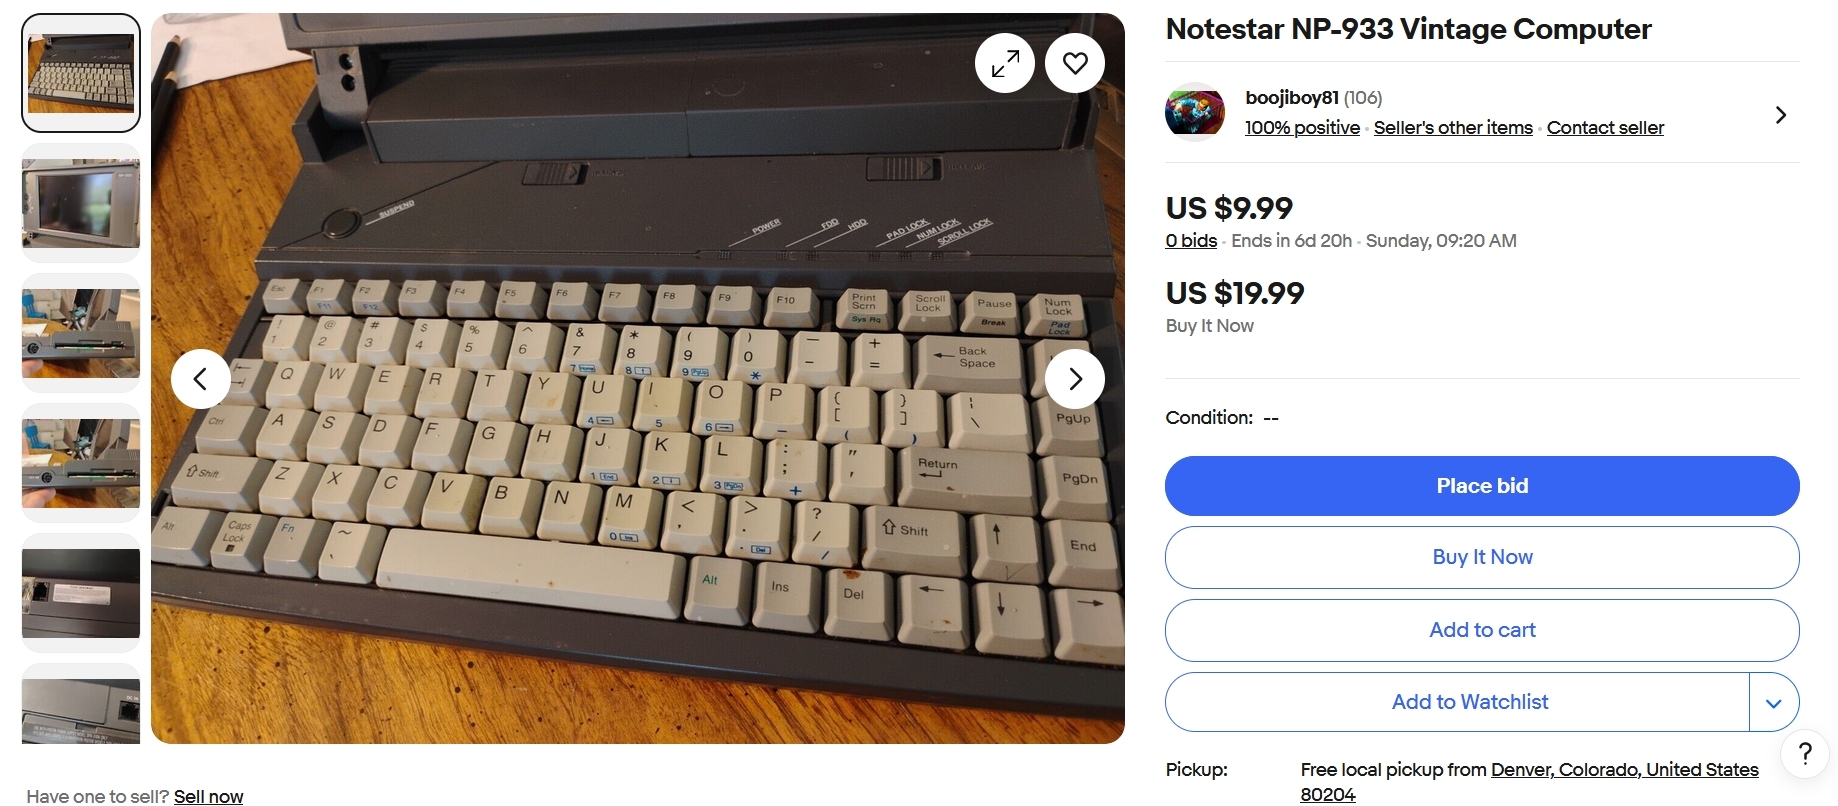Advance to the next image with the right arrow

click(x=1075, y=379)
